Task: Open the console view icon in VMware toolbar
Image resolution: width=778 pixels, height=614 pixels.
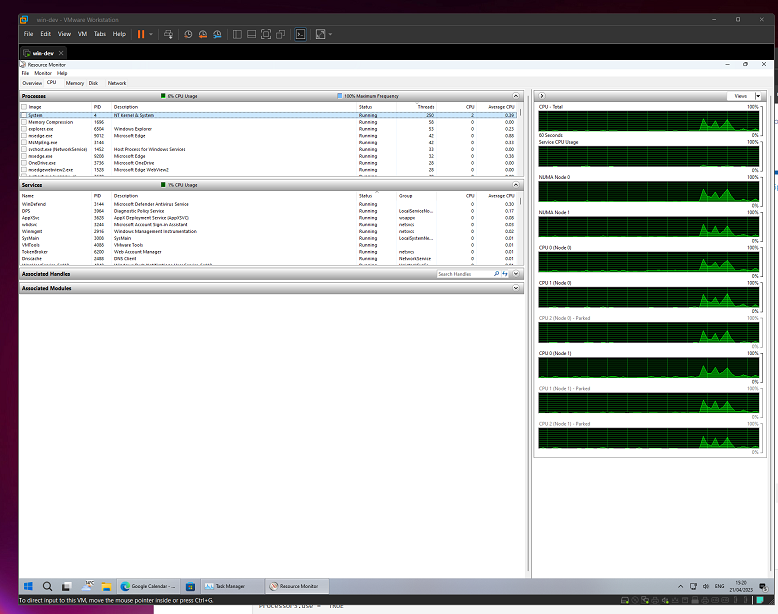Action: point(301,34)
